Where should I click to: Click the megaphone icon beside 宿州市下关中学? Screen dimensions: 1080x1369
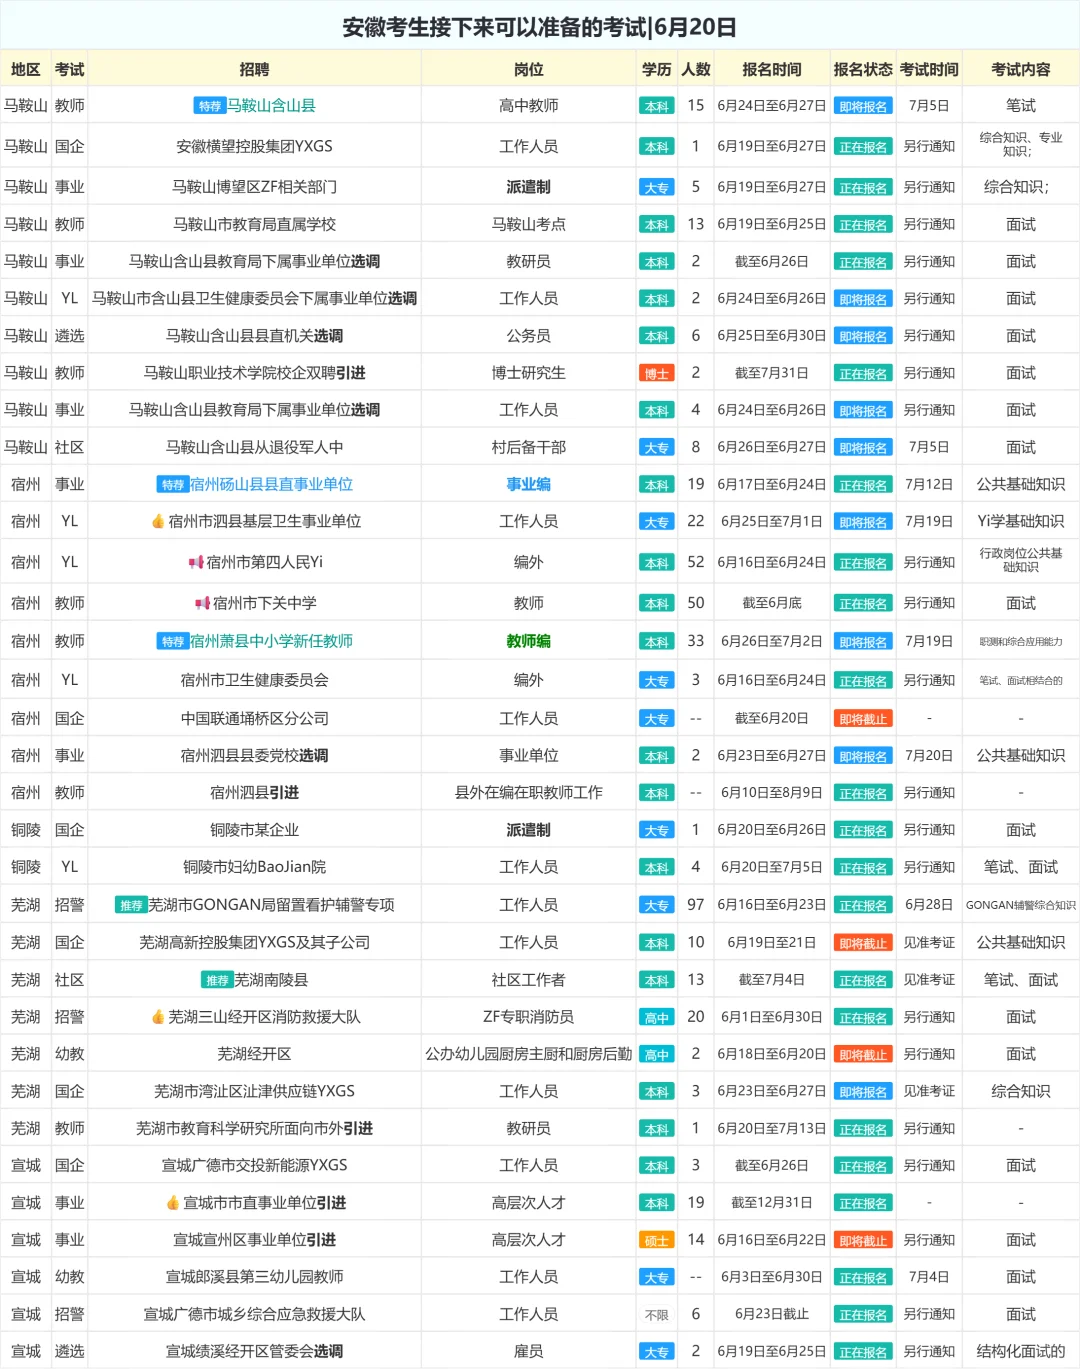click(x=202, y=603)
